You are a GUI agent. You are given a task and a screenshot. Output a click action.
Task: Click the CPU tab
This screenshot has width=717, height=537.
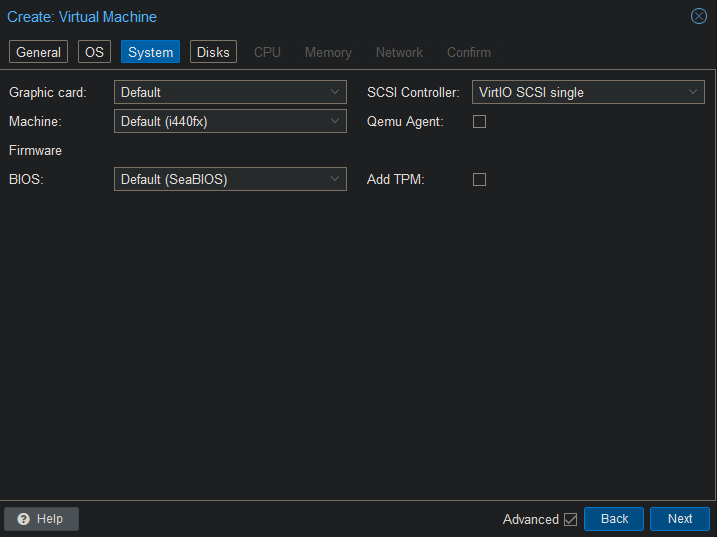coord(267,52)
